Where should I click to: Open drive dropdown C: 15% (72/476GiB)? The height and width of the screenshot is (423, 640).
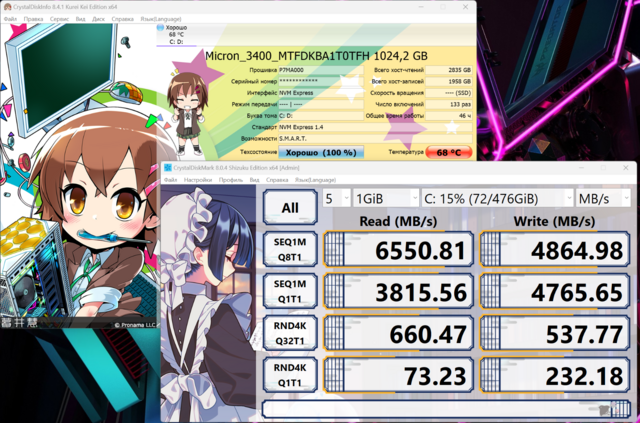(497, 198)
